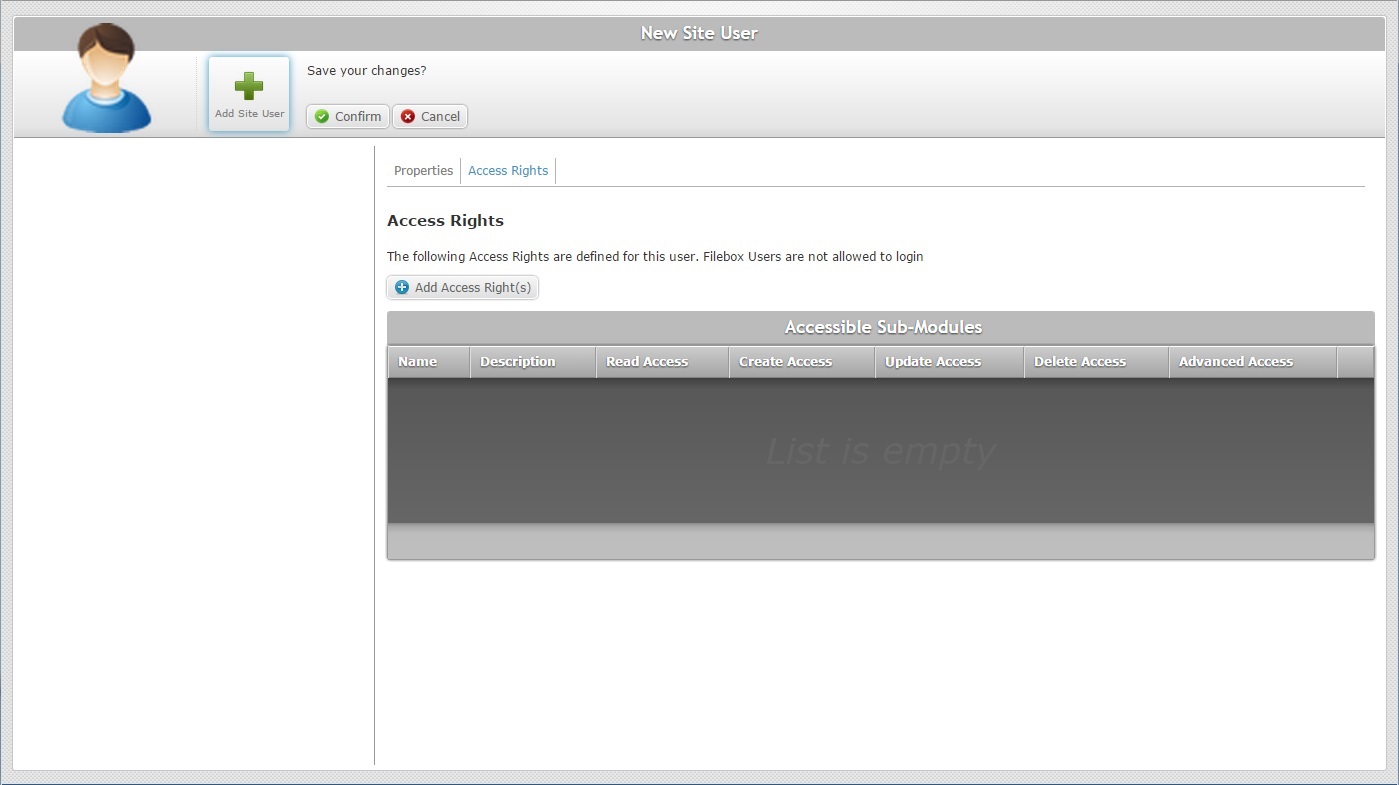Cancel changes using the red X button
1399x785 pixels.
(x=430, y=116)
